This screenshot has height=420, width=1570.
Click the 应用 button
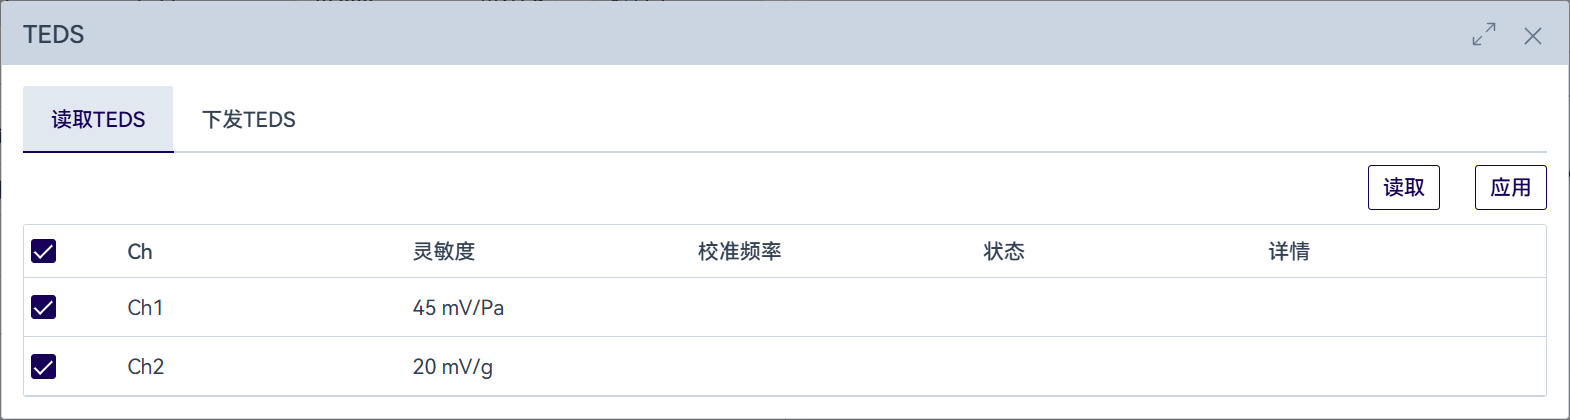point(1510,188)
